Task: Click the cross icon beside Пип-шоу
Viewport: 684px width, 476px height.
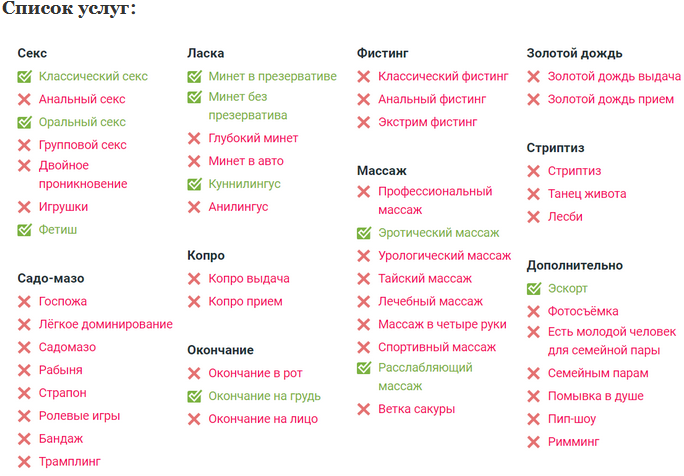Action: [534, 419]
